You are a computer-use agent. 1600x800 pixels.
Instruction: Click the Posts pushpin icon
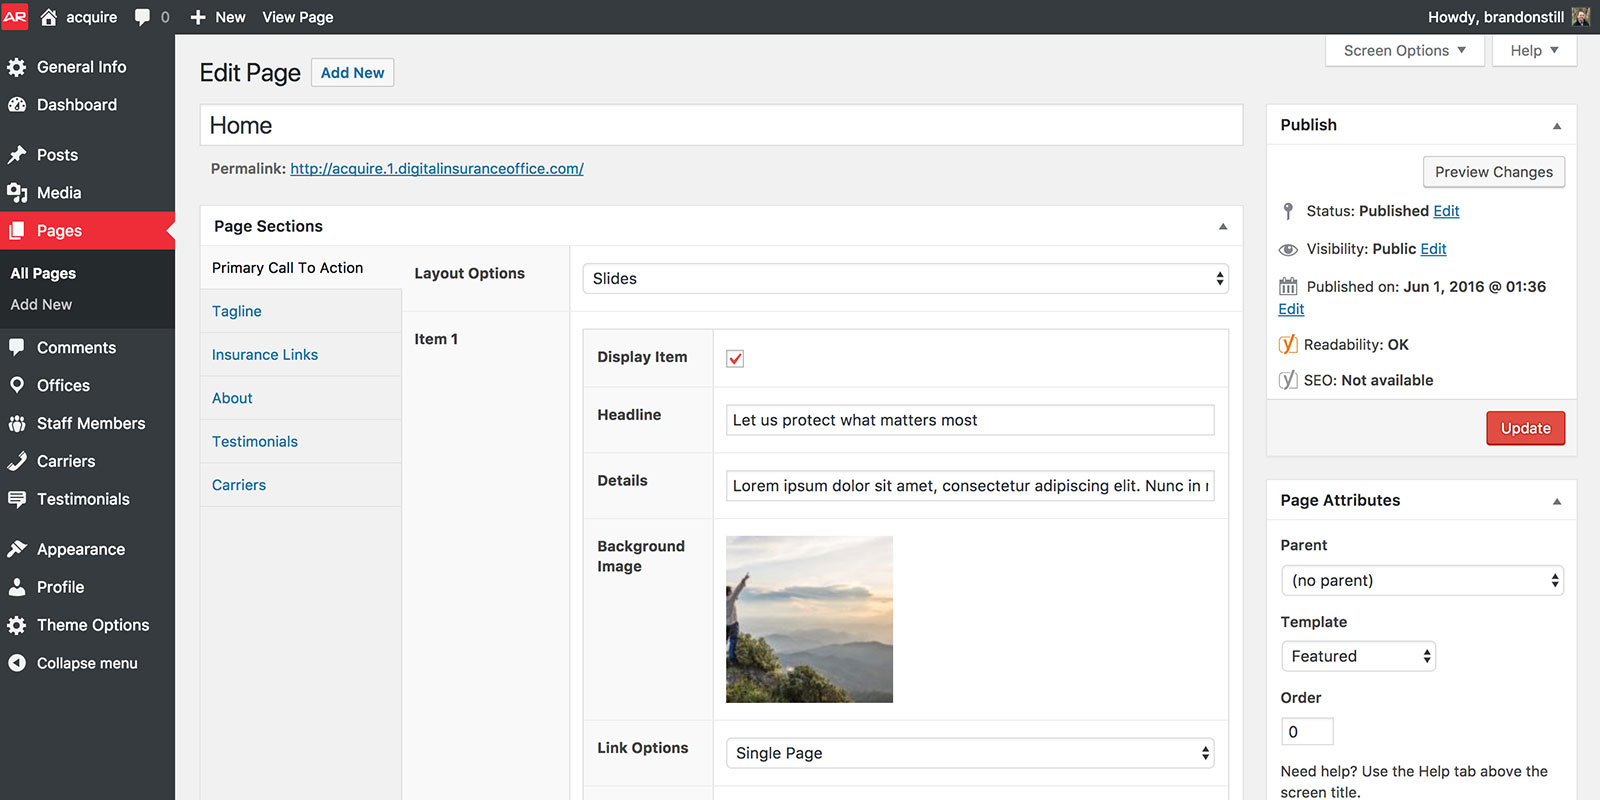pos(17,155)
